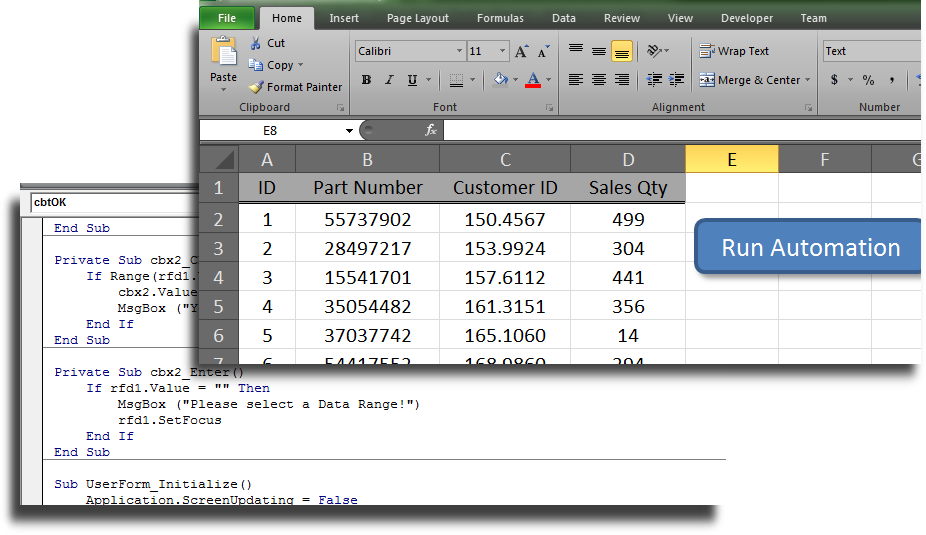This screenshot has width=926, height=535.
Task: Switch to the Page Layout tab
Action: pos(418,18)
